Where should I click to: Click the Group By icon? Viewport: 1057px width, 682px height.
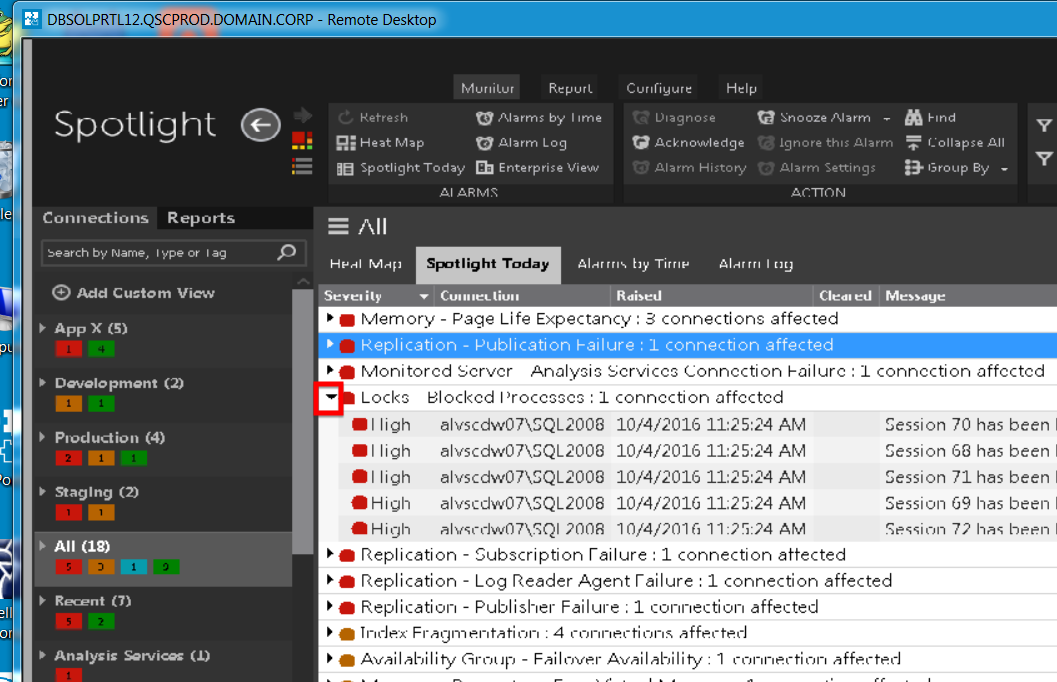coord(913,168)
